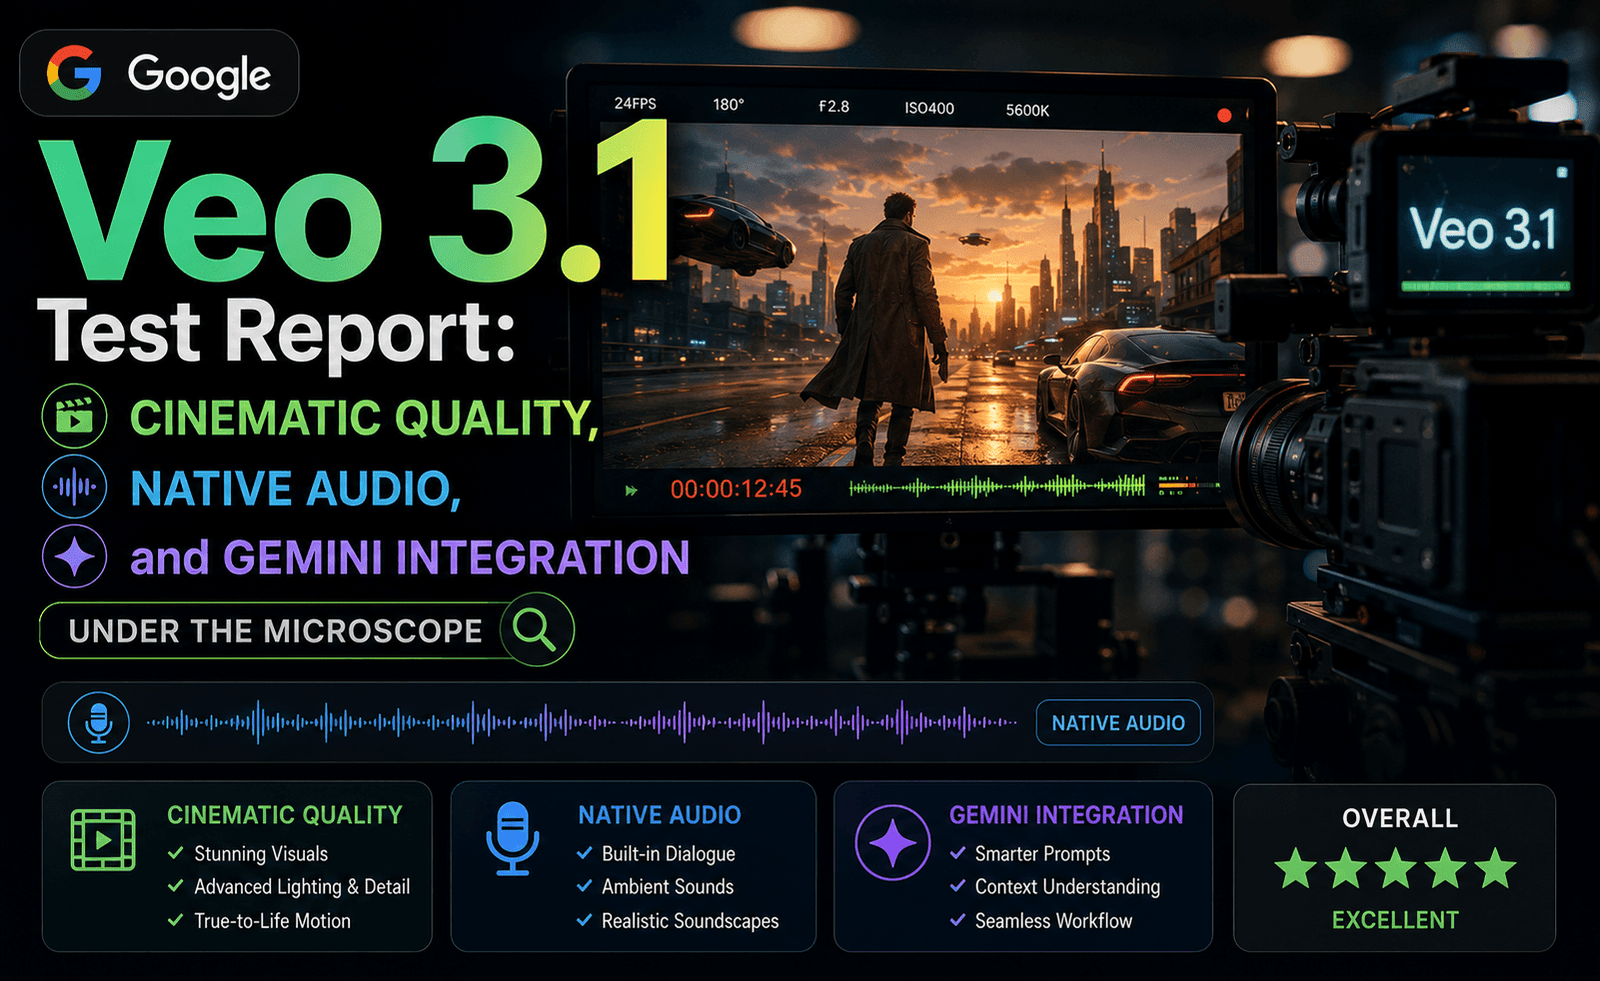Click the waveform icon beside Native Audio
This screenshot has width=1600, height=981.
click(x=74, y=487)
